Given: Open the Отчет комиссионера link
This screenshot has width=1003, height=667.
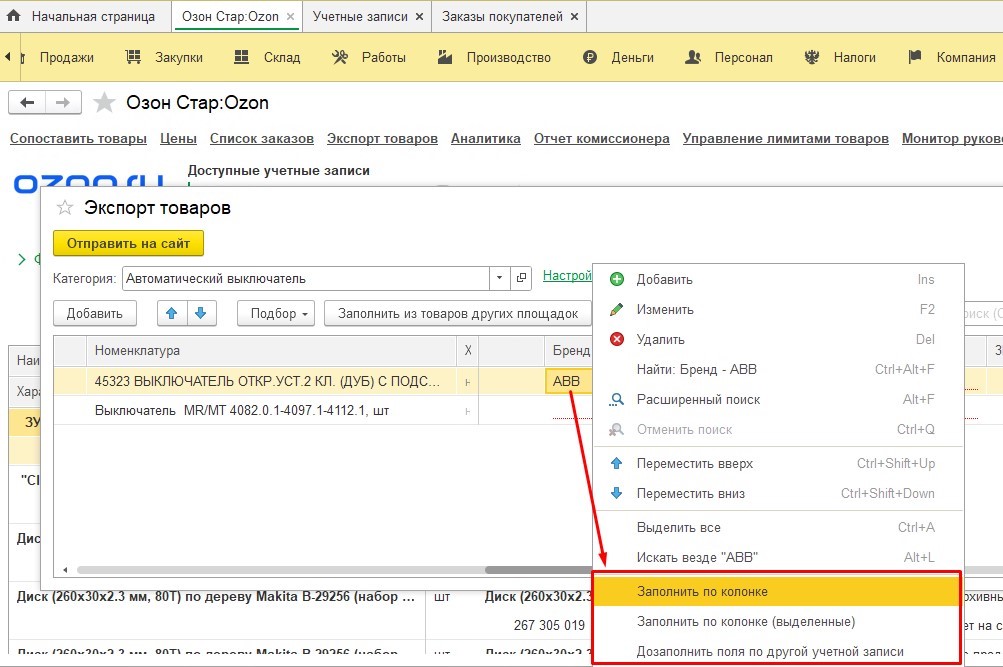Looking at the screenshot, I should coord(601,138).
